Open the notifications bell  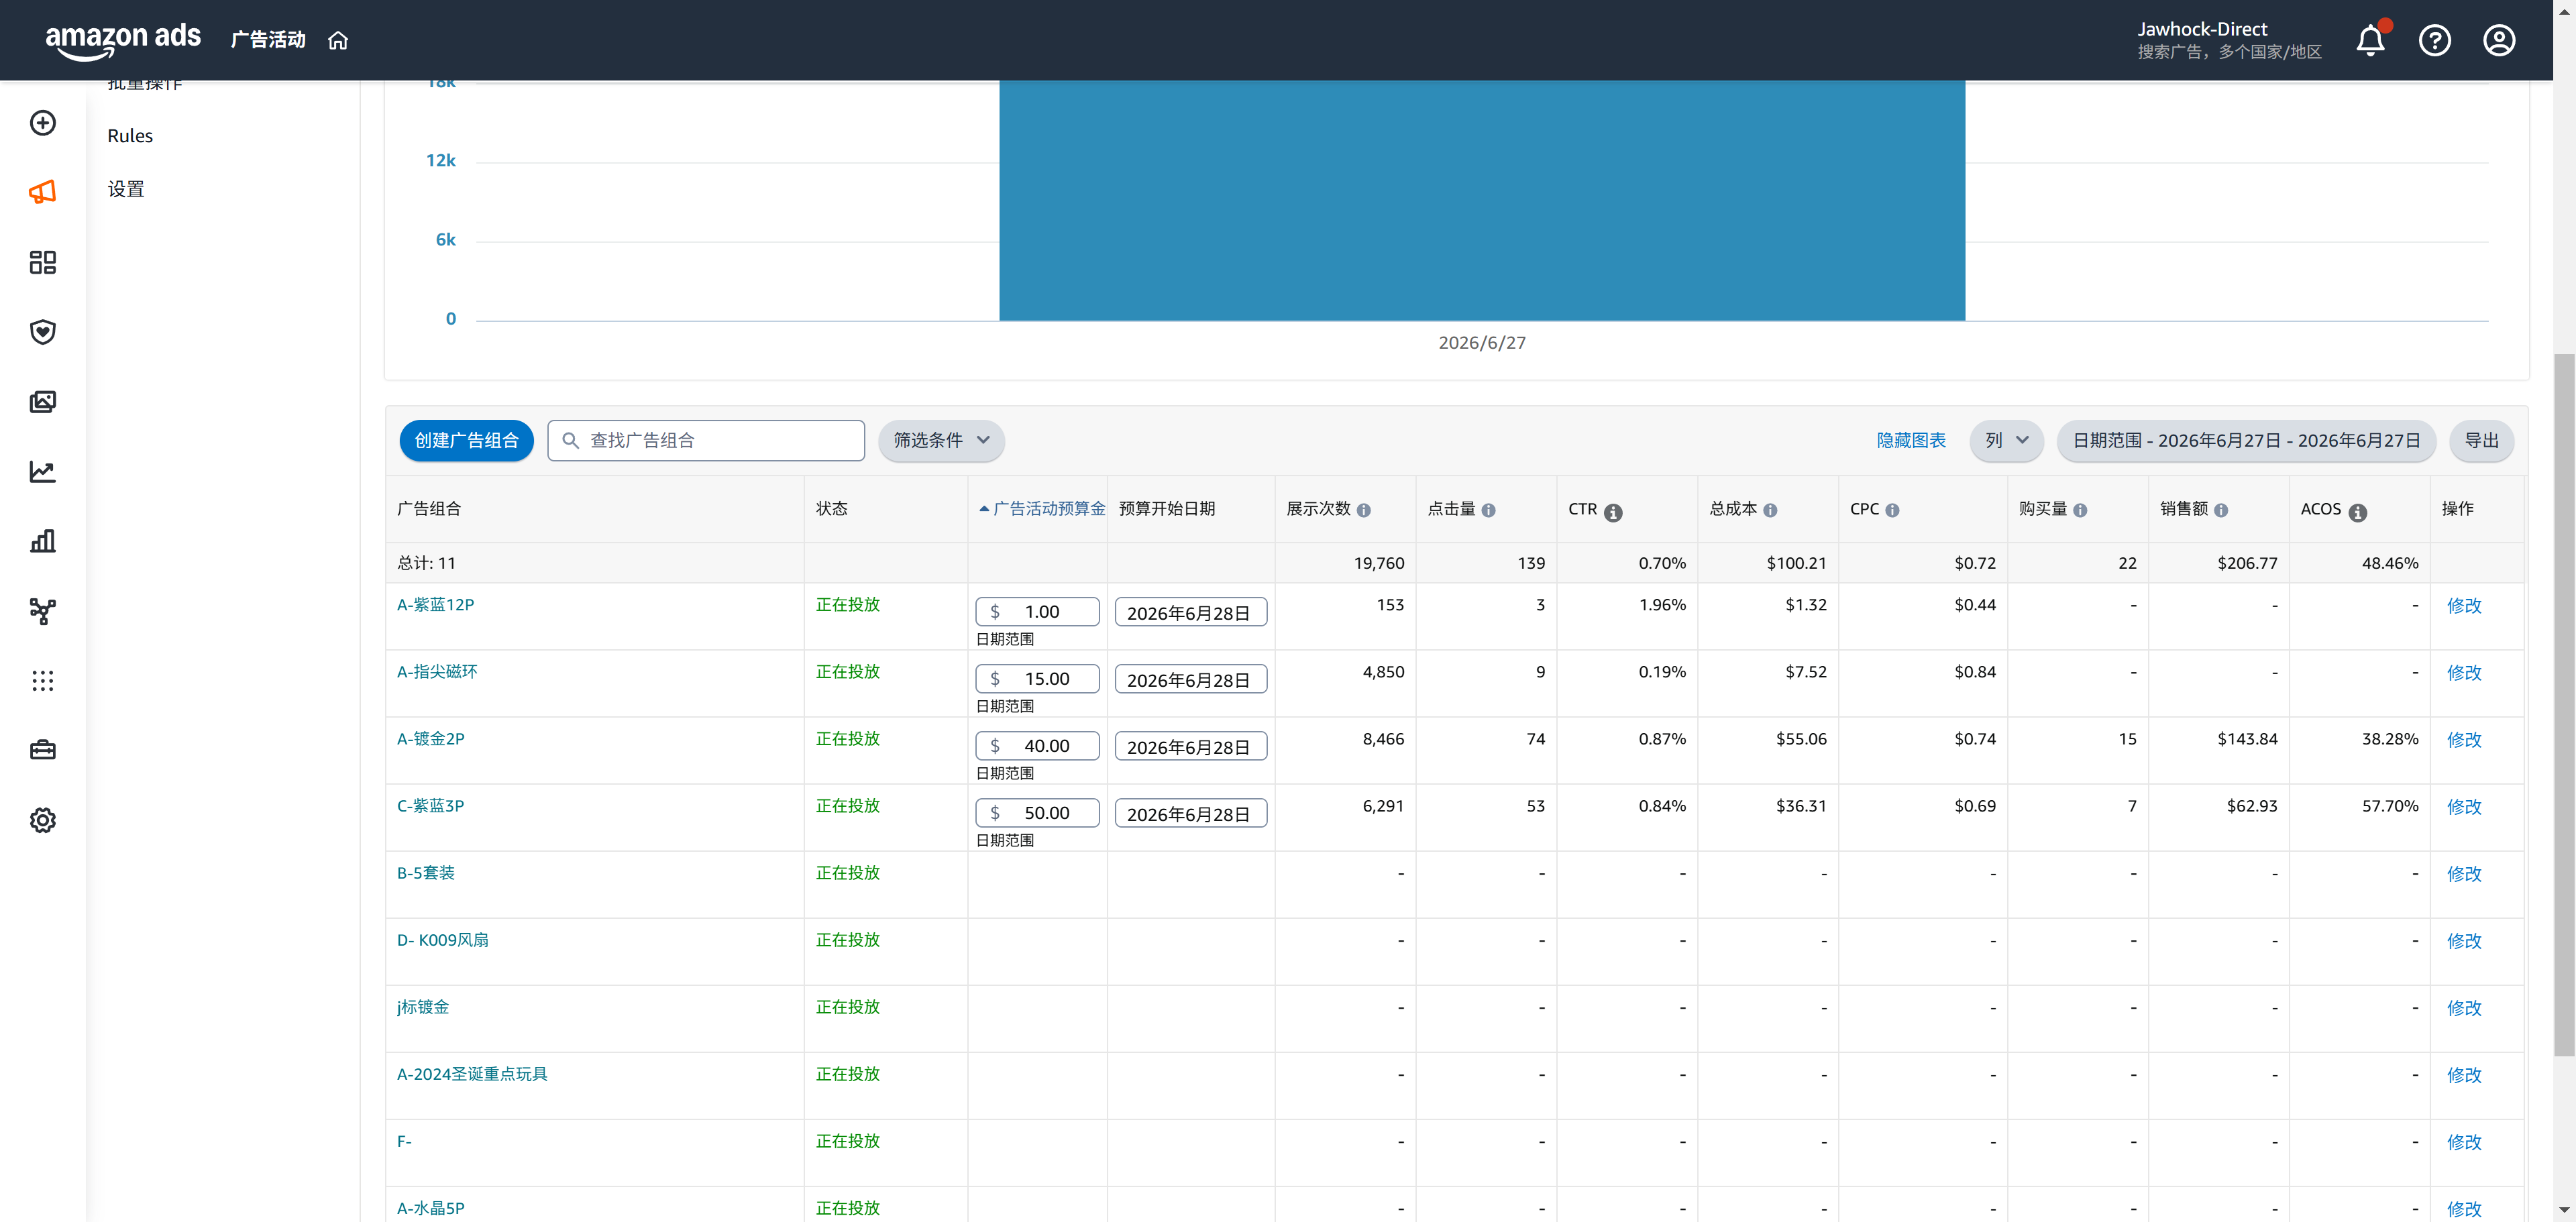(x=2370, y=40)
